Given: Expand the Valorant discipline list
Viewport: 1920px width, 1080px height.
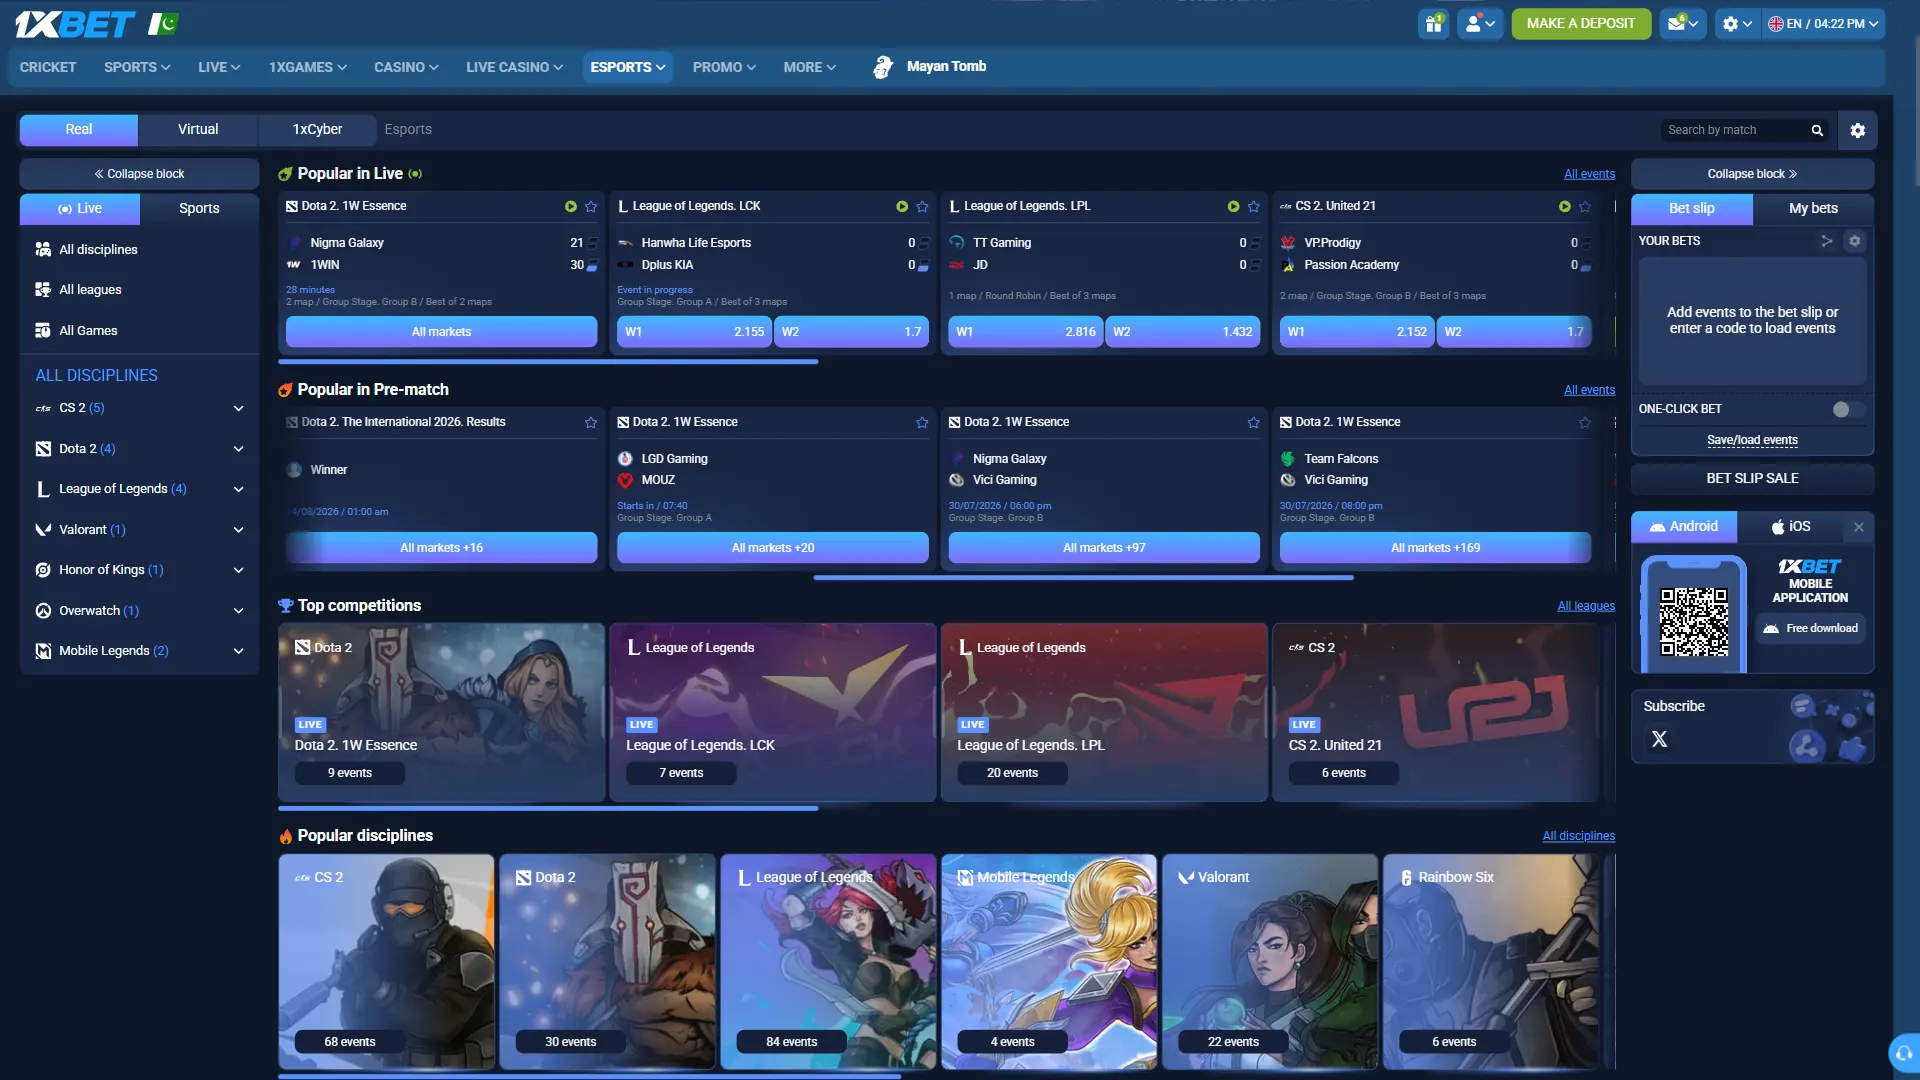Looking at the screenshot, I should click(x=238, y=530).
